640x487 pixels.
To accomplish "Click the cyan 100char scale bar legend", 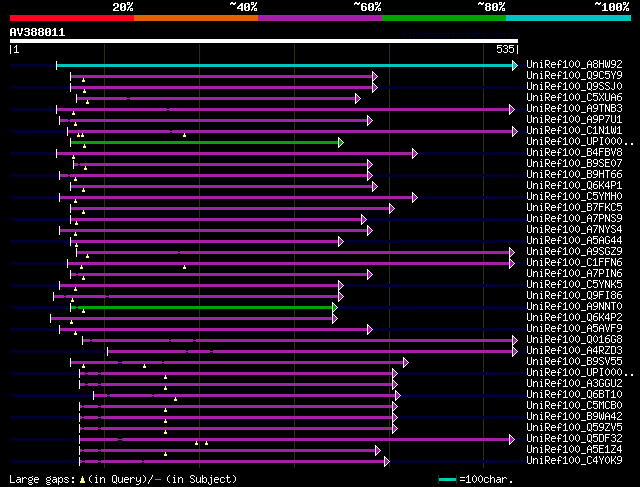I will [x=447, y=479].
